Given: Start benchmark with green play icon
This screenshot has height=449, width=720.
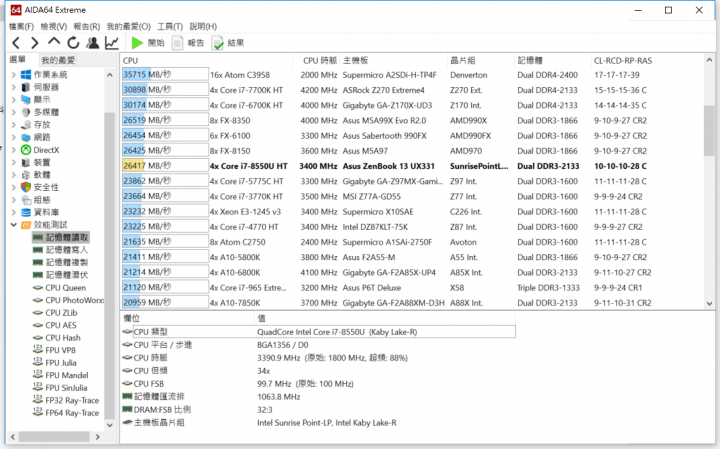Looking at the screenshot, I should [136, 43].
